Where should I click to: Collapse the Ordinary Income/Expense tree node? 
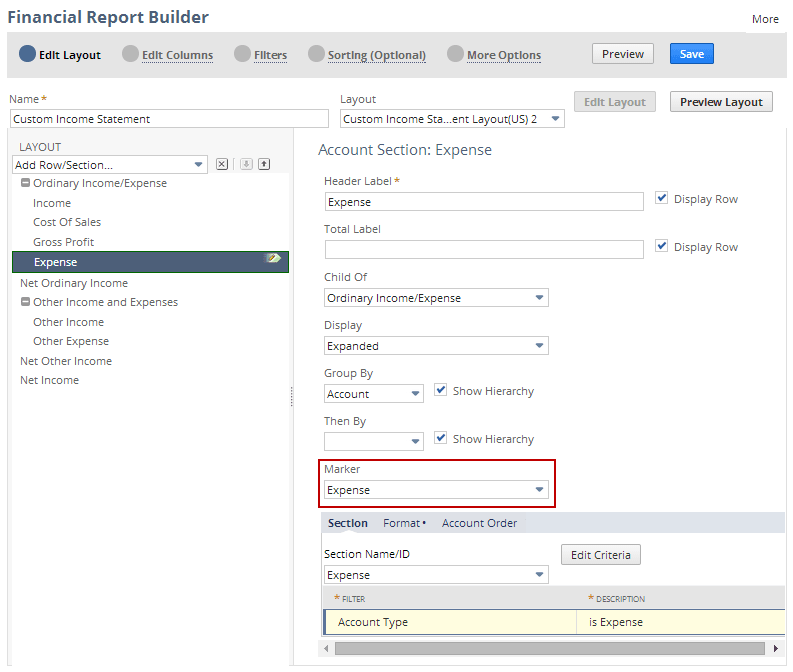point(25,183)
